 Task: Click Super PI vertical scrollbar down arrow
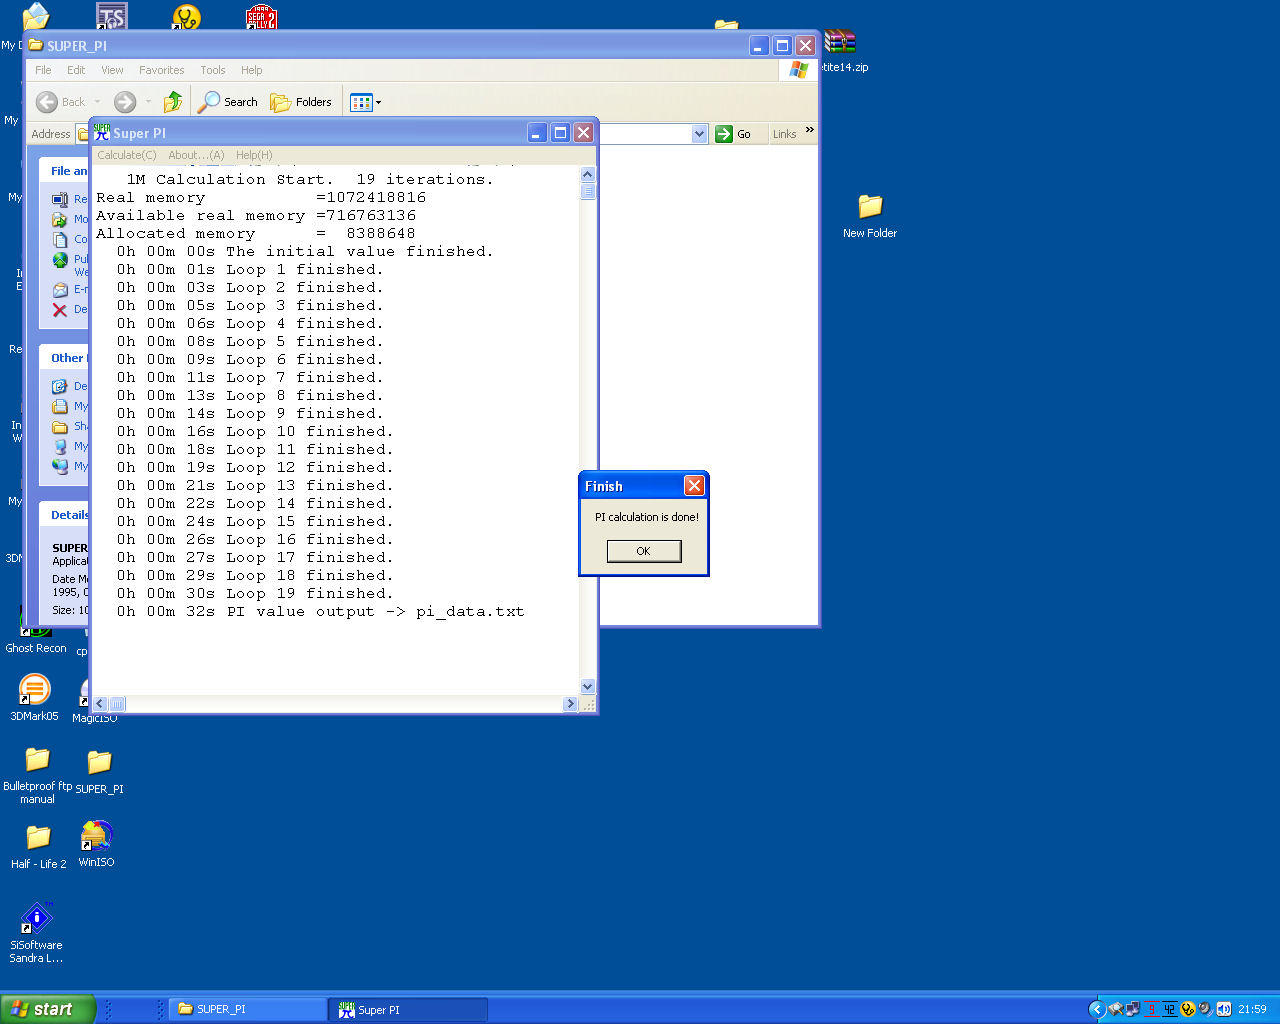click(x=588, y=687)
